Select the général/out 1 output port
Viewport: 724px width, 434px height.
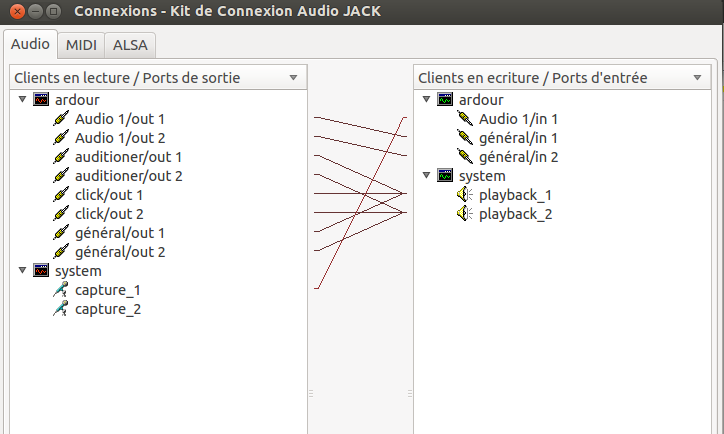click(120, 233)
